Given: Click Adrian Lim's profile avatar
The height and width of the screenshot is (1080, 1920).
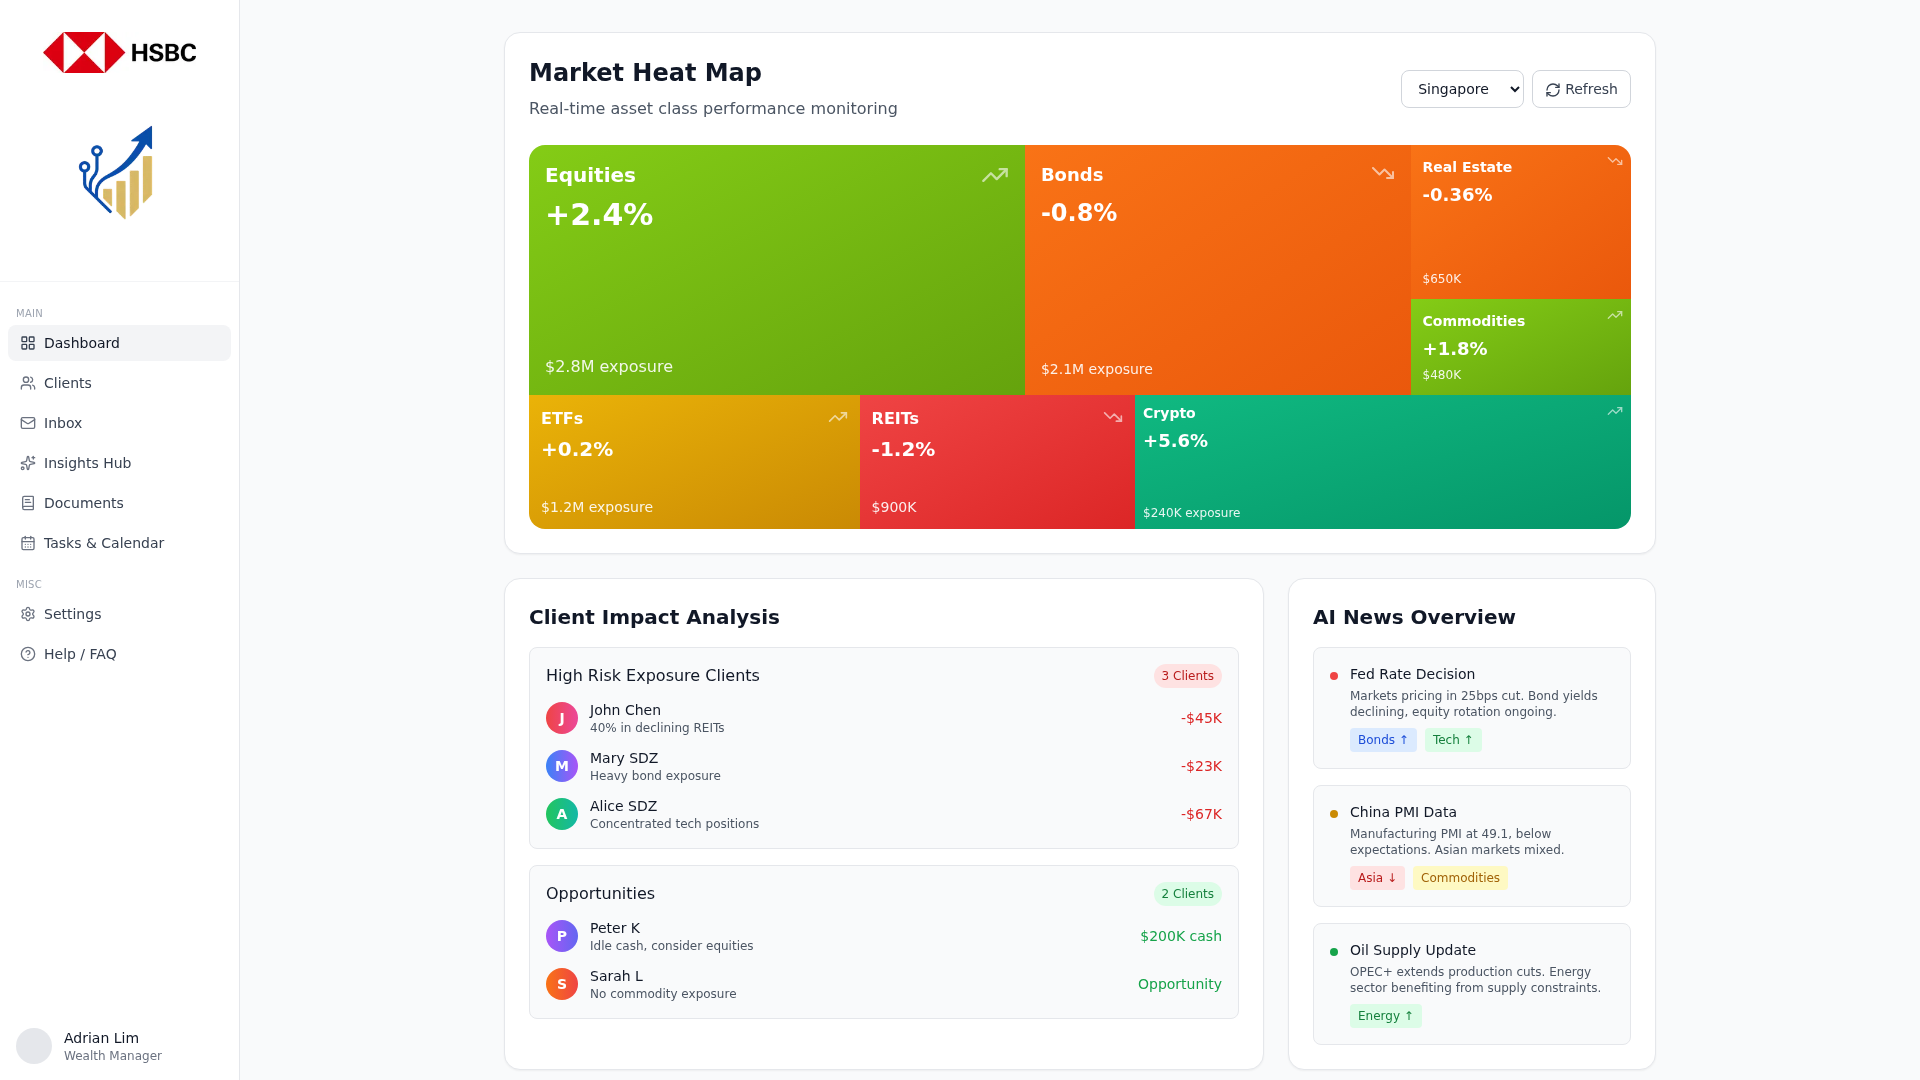Looking at the screenshot, I should [x=34, y=1046].
